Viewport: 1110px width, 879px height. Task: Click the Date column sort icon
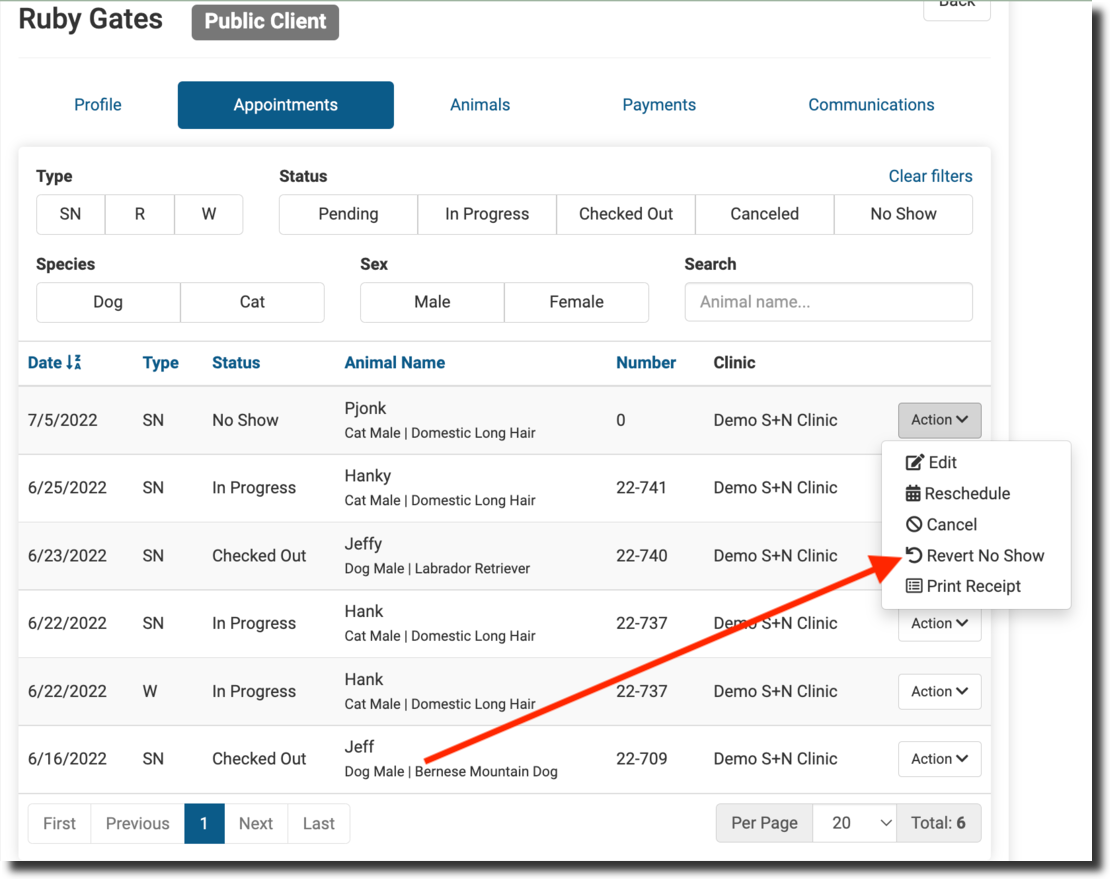pyautogui.click(x=73, y=363)
